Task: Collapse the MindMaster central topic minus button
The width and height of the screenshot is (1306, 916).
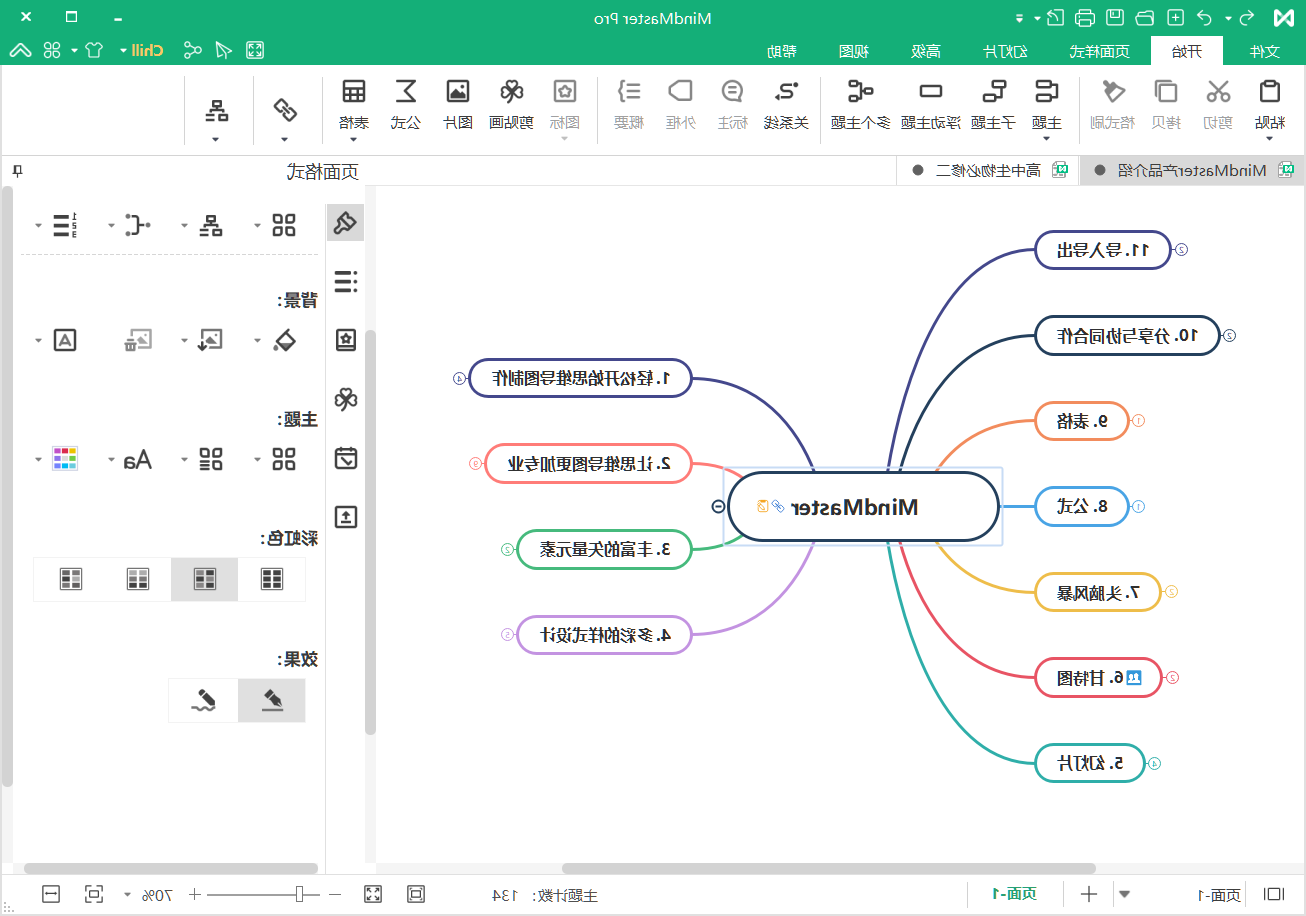Action: (x=717, y=506)
